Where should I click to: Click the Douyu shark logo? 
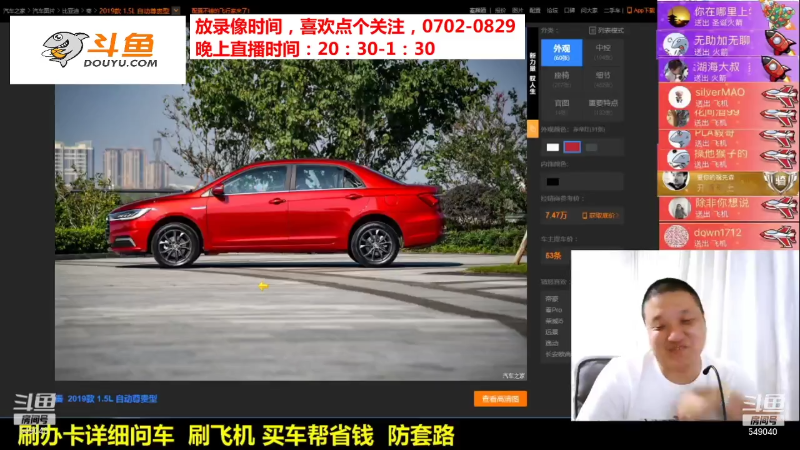coord(64,49)
